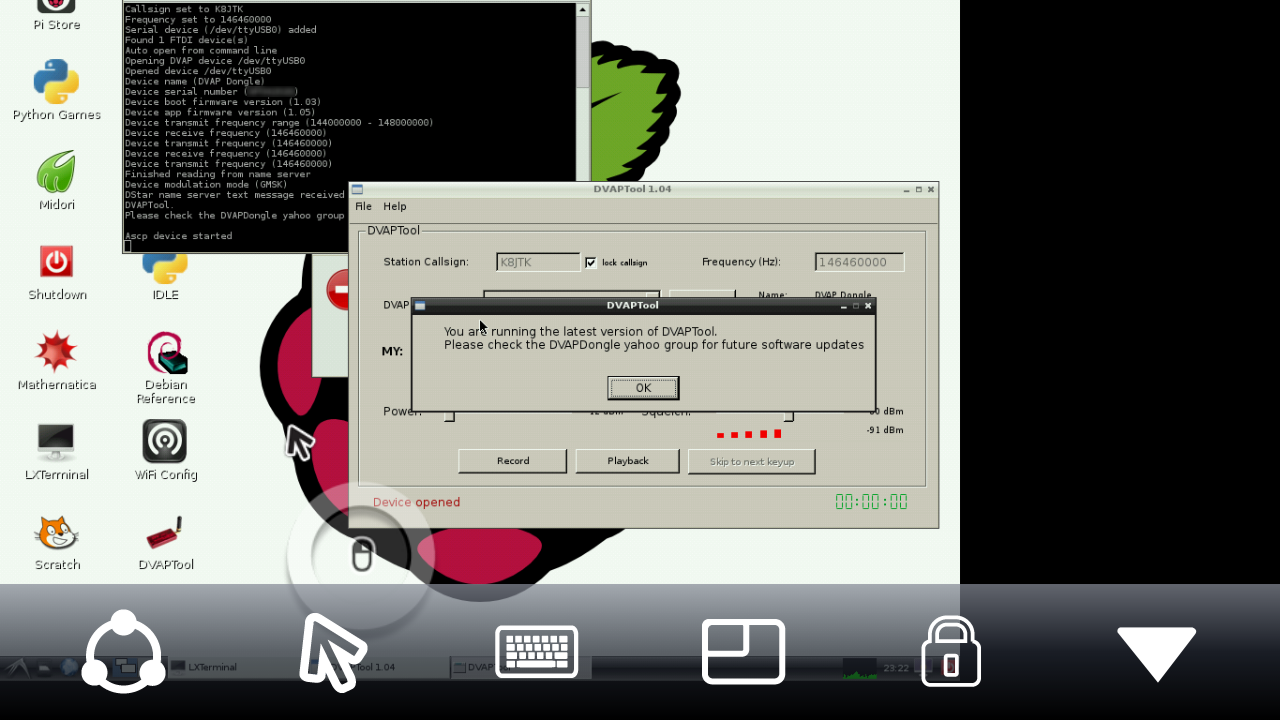Viewport: 1280px width, 720px height.
Task: Open the Pi Store desktop icon
Action: coord(57,15)
